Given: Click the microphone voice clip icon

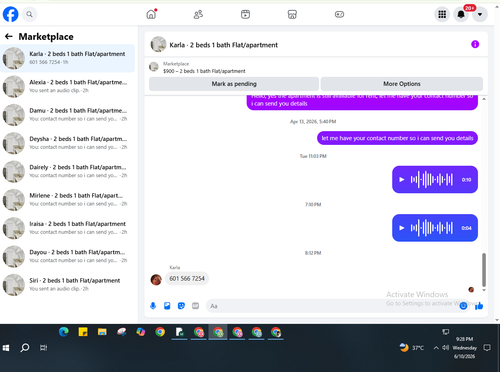Looking at the screenshot, I should (153, 306).
